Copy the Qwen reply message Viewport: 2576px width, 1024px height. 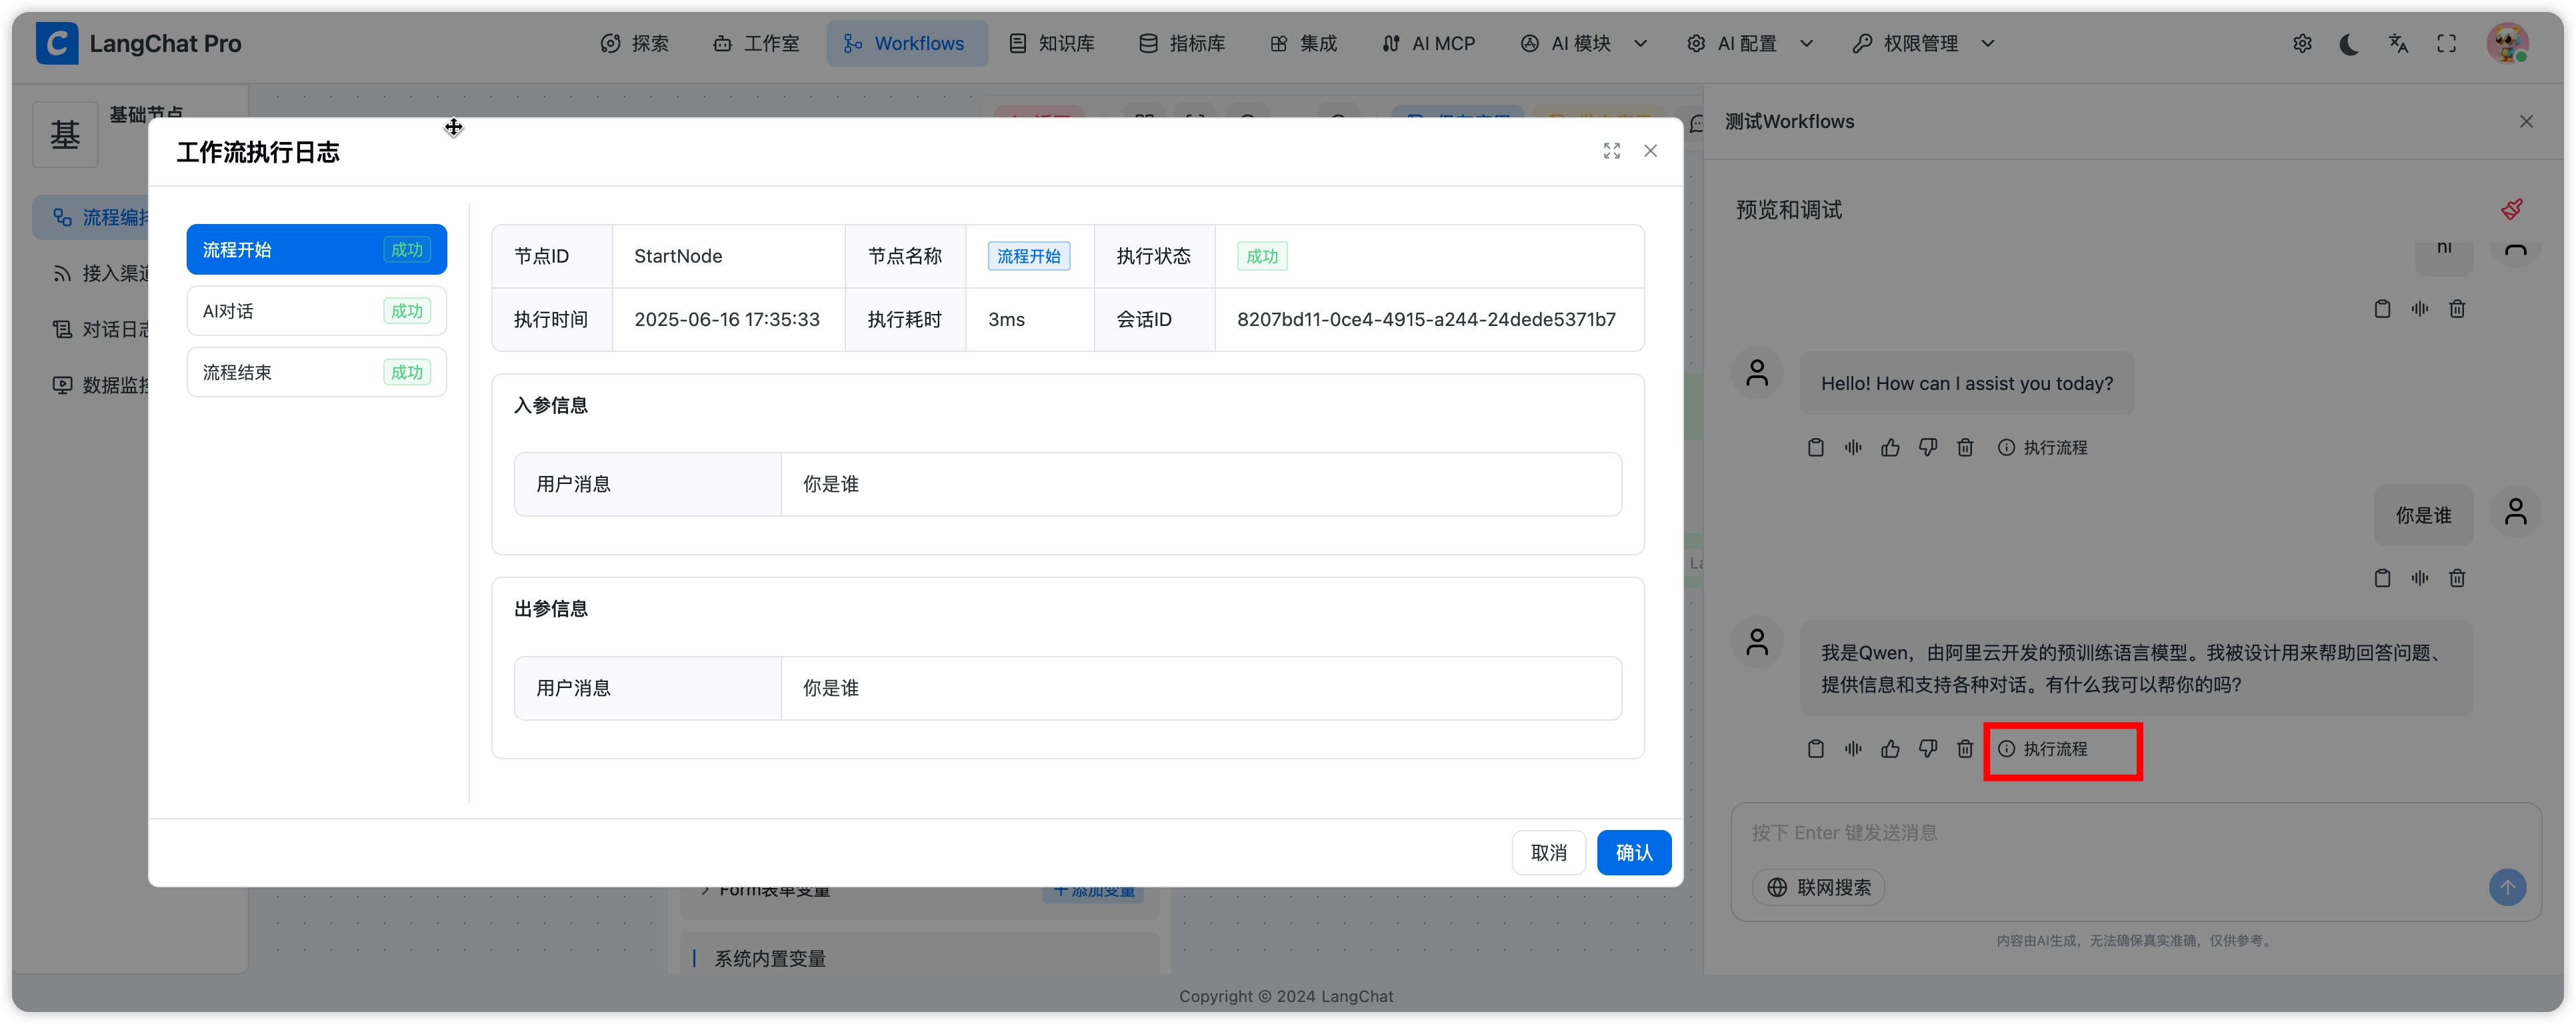(x=1816, y=749)
